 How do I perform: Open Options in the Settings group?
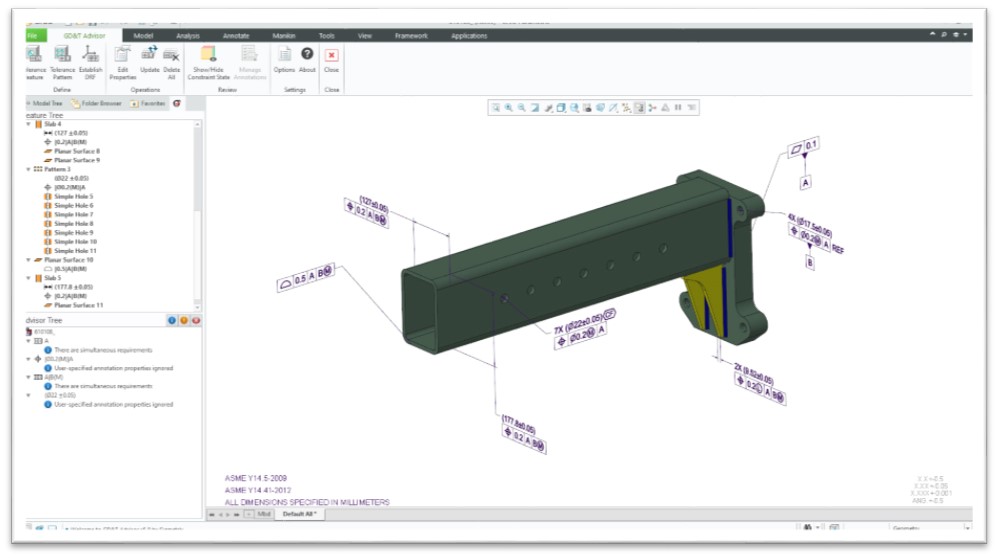[x=284, y=60]
